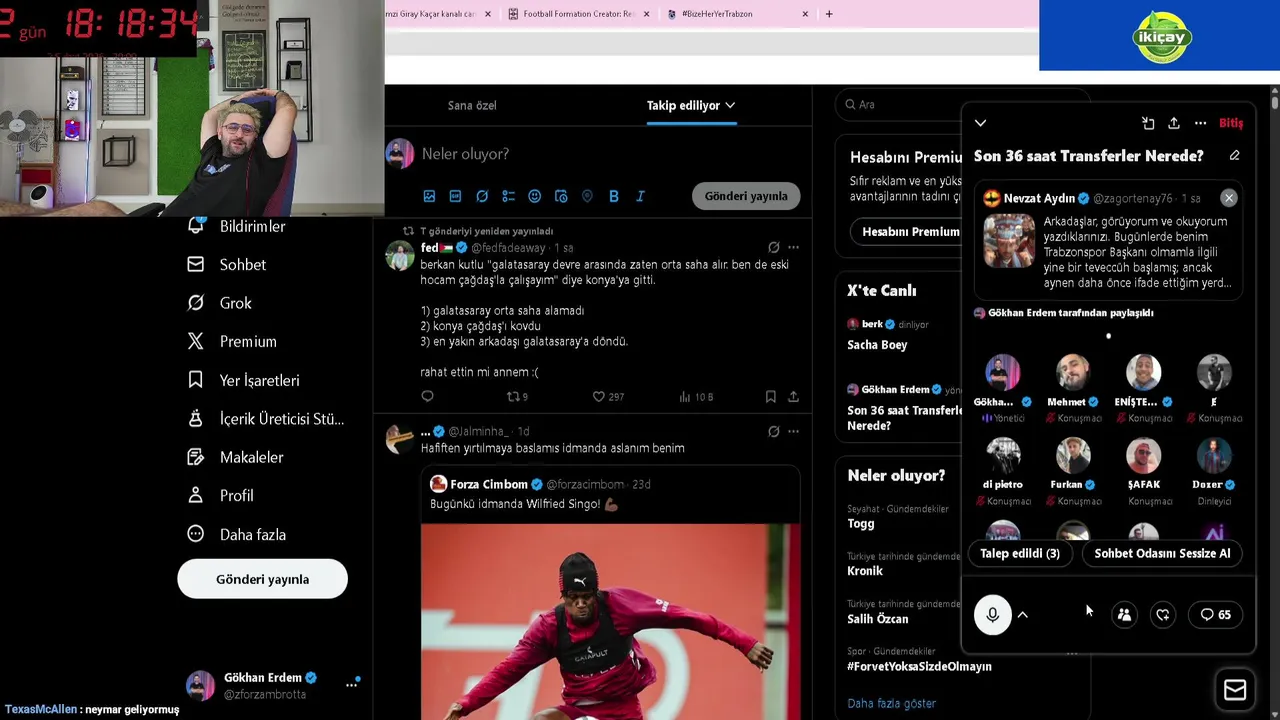
Task: Open the emoji picker in composer
Action: click(x=534, y=196)
